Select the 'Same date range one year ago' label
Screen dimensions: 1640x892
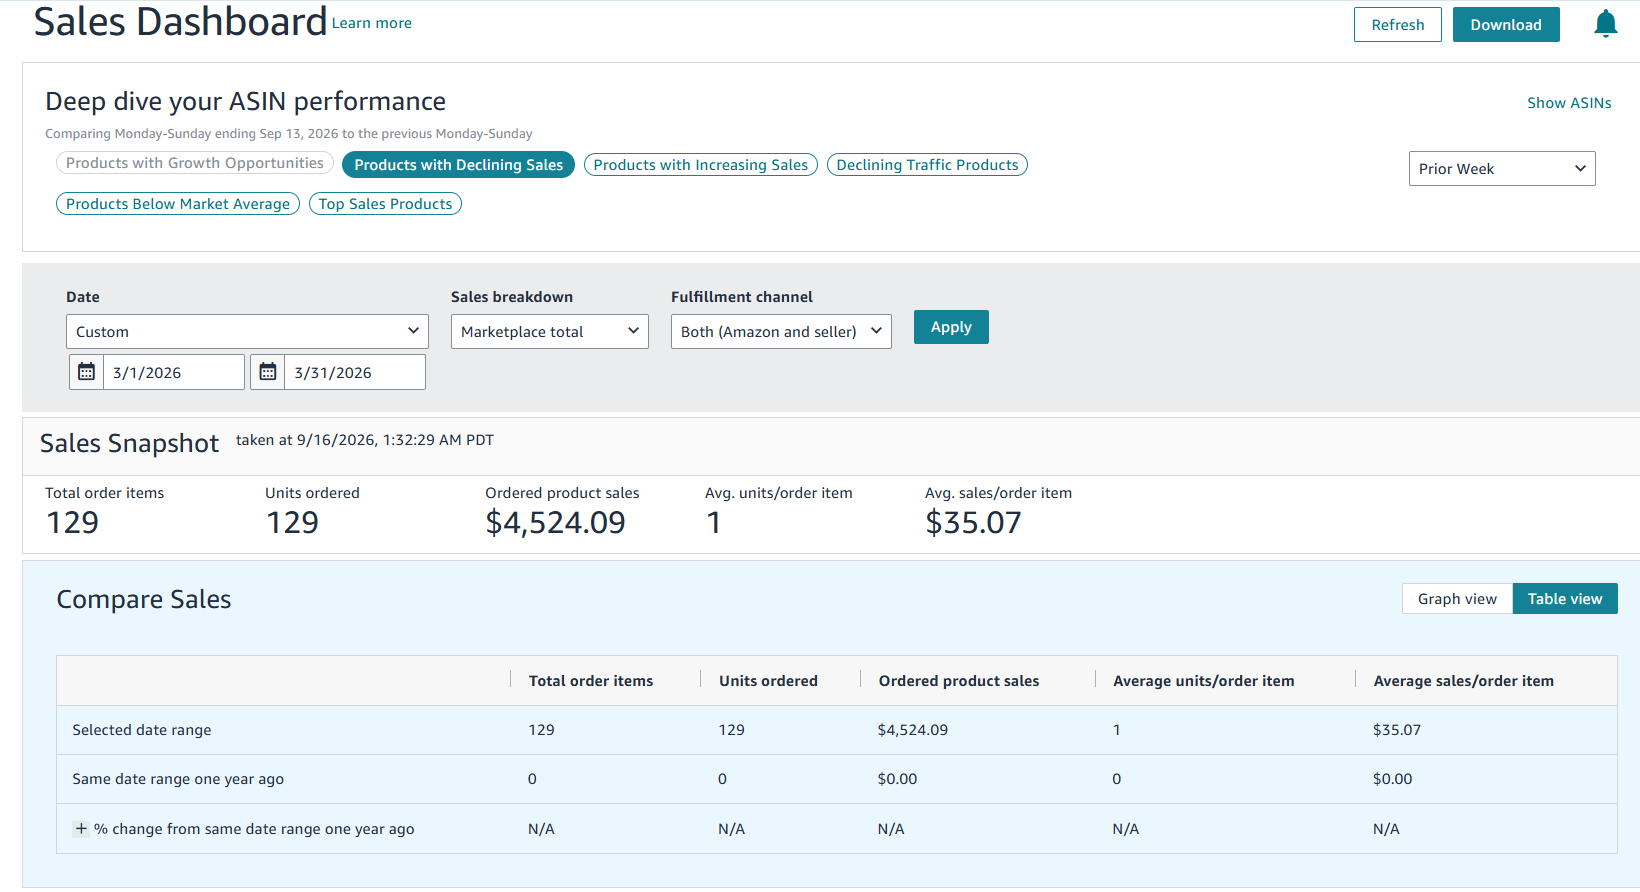(178, 779)
